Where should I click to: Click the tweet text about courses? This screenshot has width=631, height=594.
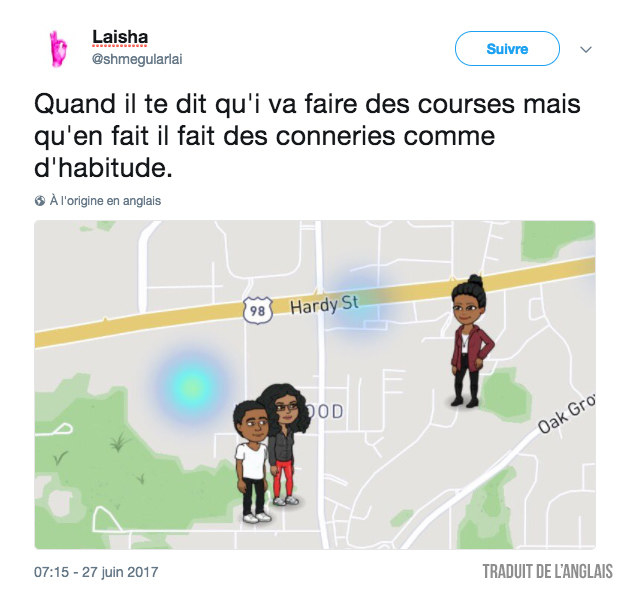pos(307,136)
